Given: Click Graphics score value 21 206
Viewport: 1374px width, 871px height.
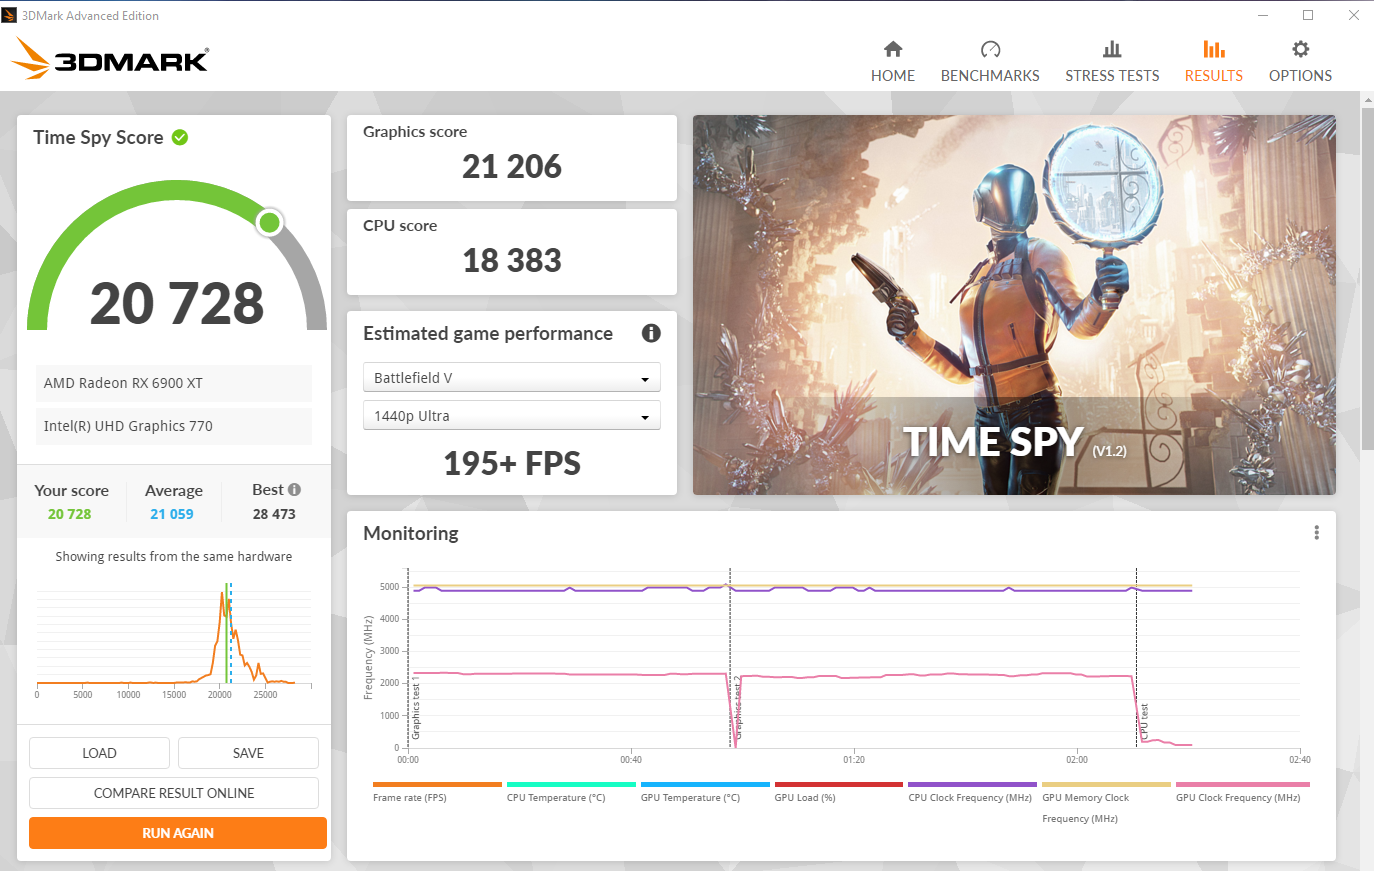Looking at the screenshot, I should [512, 166].
